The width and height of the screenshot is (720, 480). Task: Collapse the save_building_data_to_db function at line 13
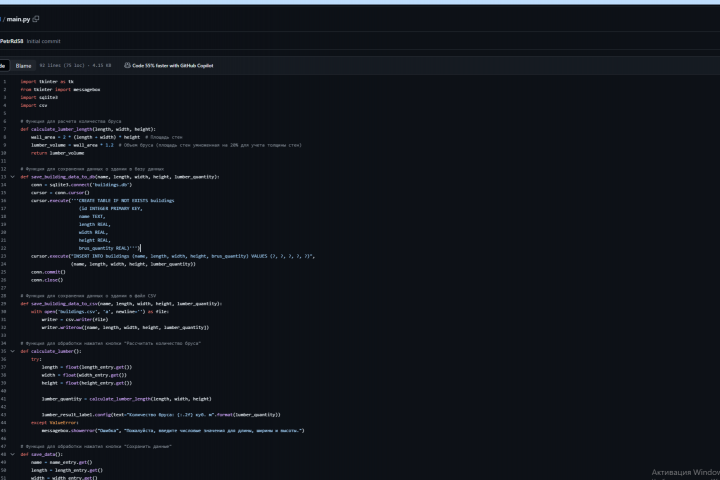[12, 176]
